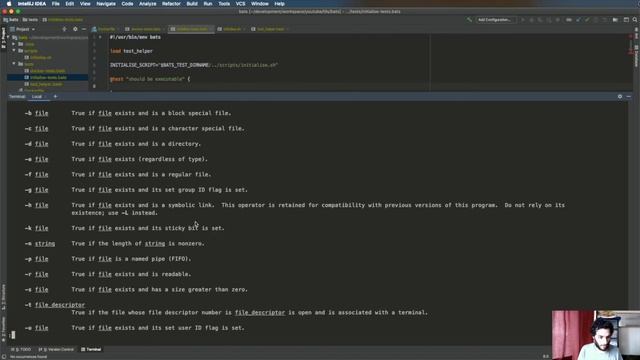Click the 'load test_helper' code line
The height and width of the screenshot is (360, 640).
(x=131, y=51)
